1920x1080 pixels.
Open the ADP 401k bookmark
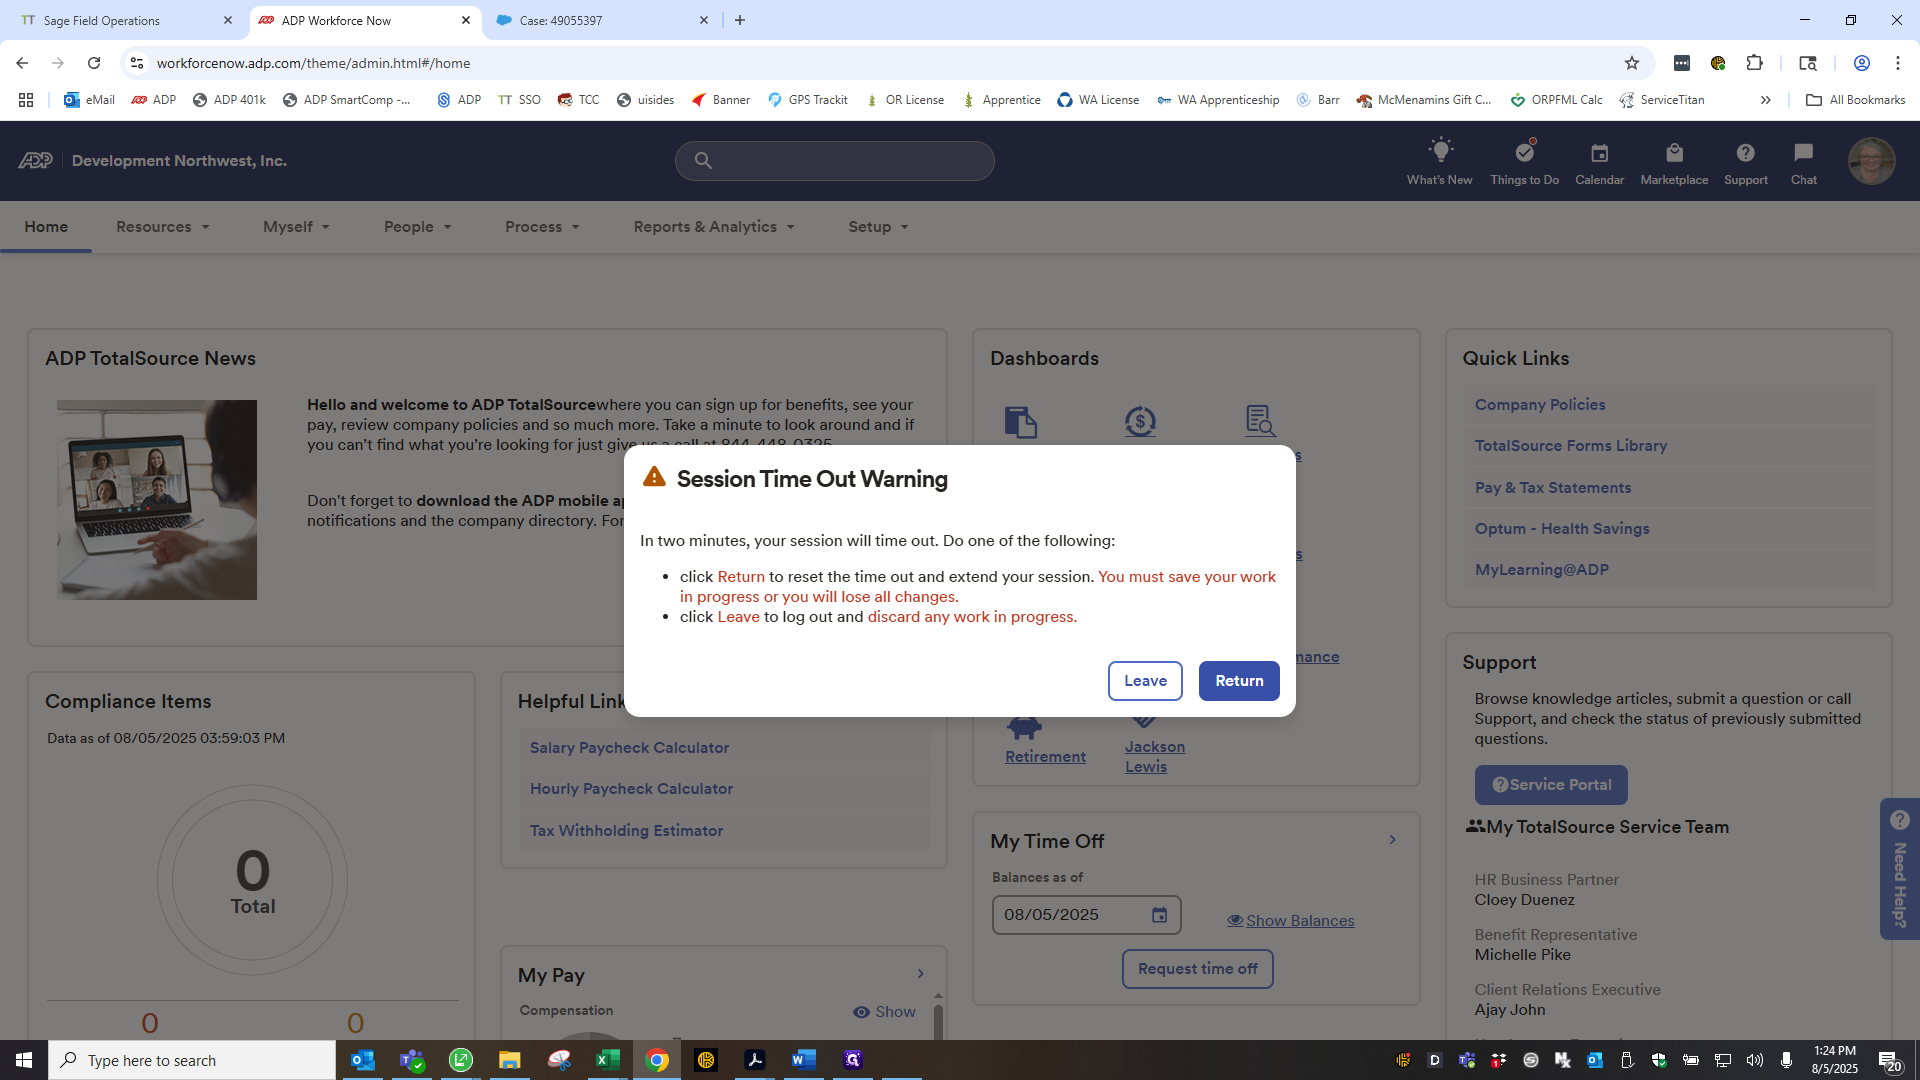coord(229,100)
